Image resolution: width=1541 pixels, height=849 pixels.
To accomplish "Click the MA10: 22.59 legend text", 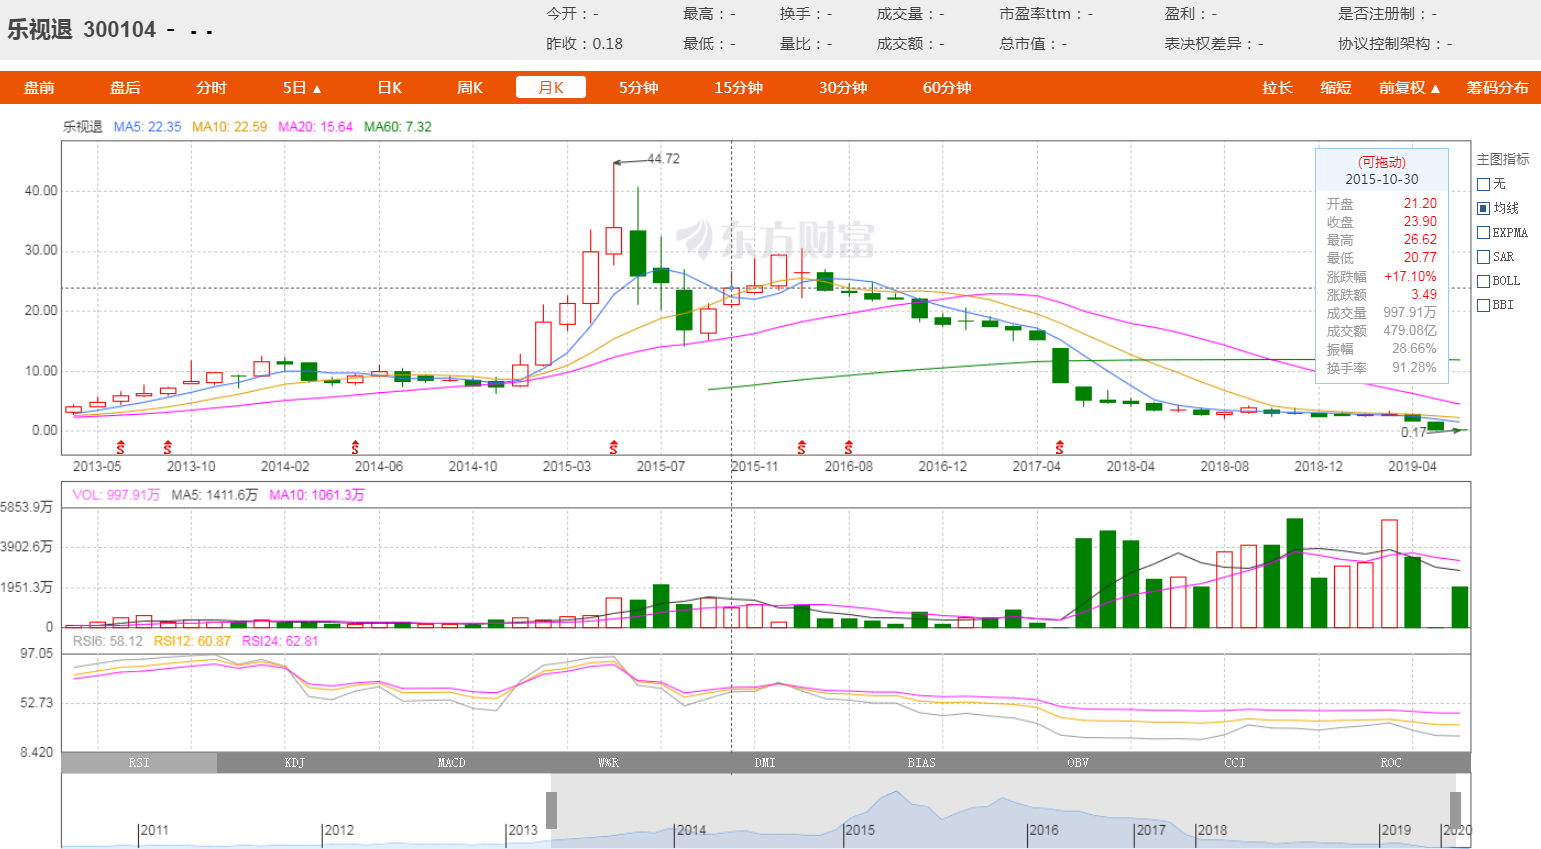I will coord(229,127).
